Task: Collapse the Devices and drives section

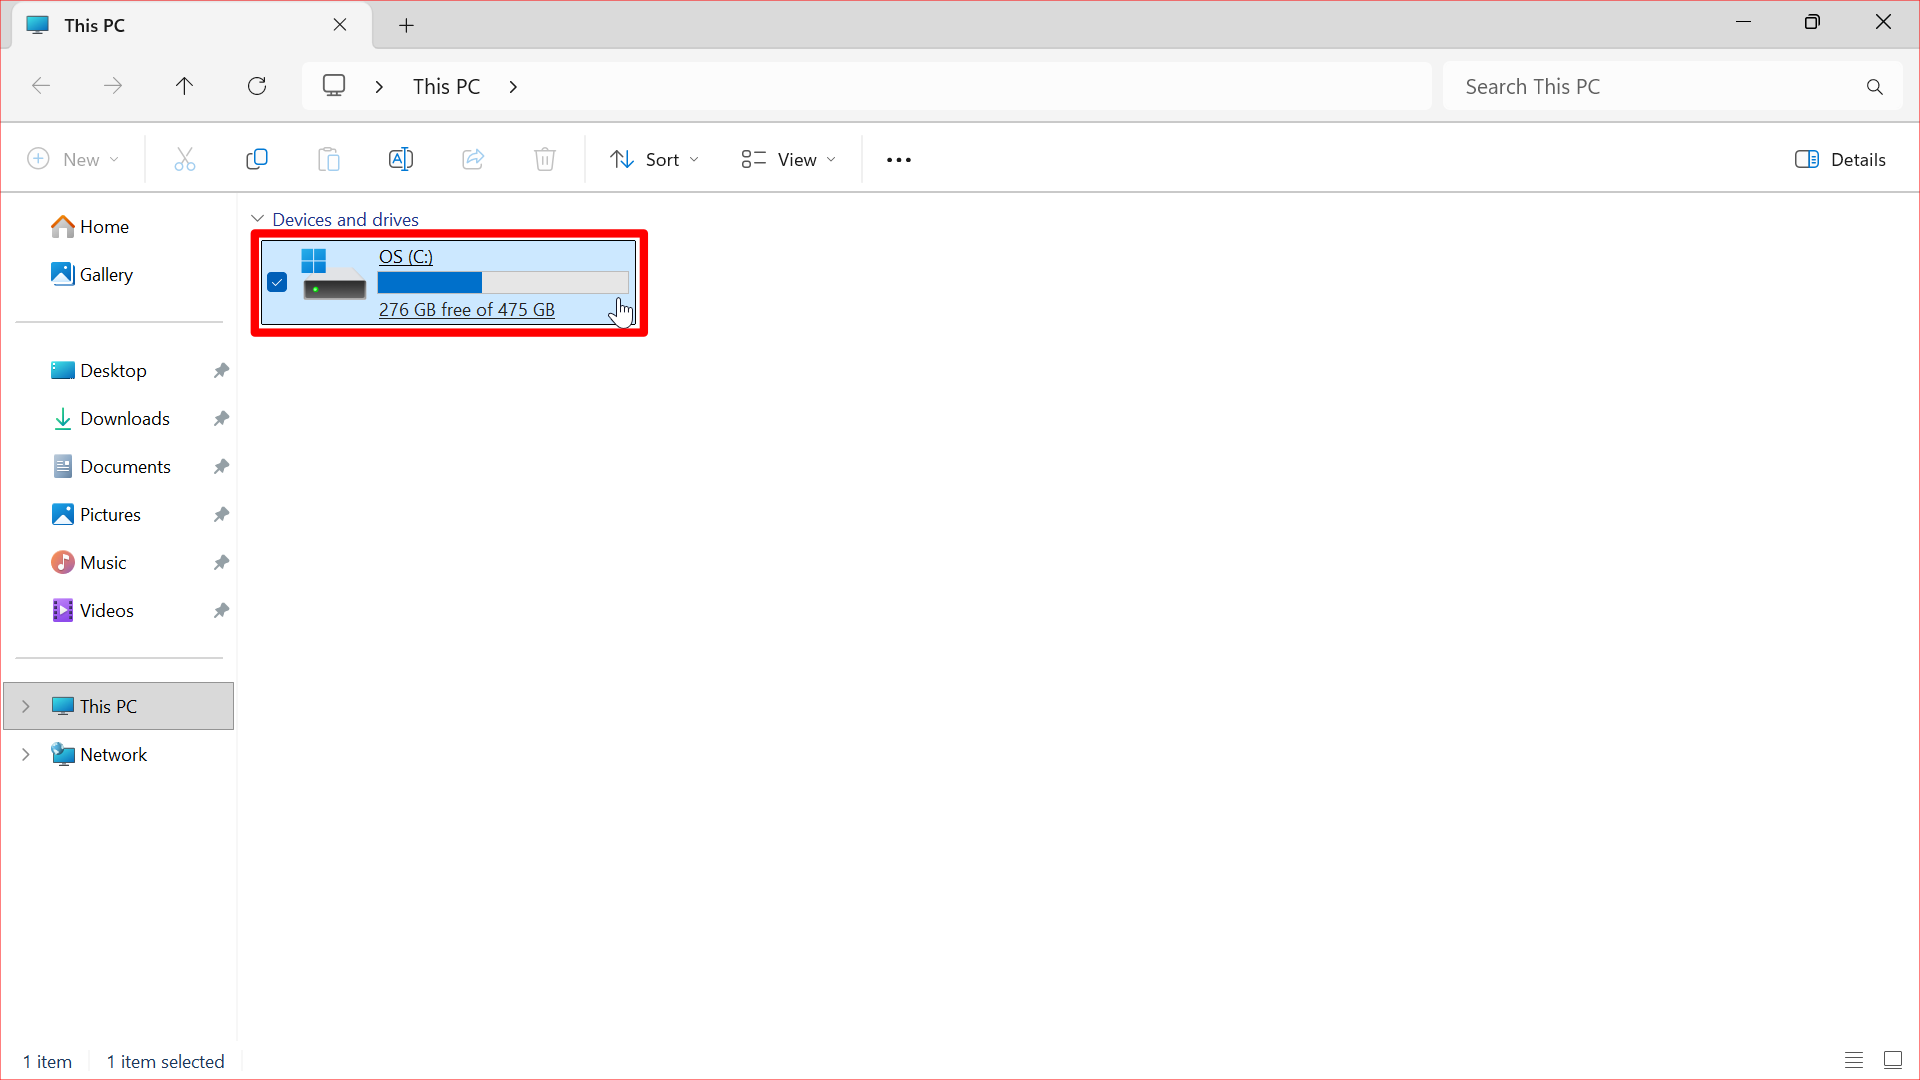Action: point(258,219)
